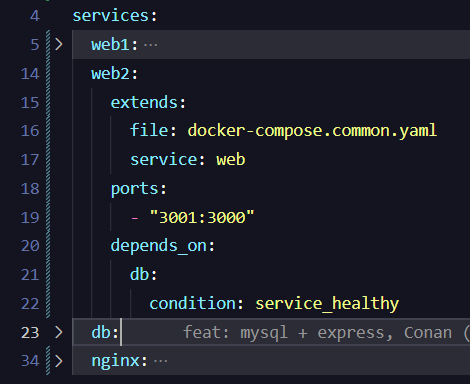Viewport: 470px width, 384px height.
Task: Click line number 22 in gutter
Action: (30, 304)
